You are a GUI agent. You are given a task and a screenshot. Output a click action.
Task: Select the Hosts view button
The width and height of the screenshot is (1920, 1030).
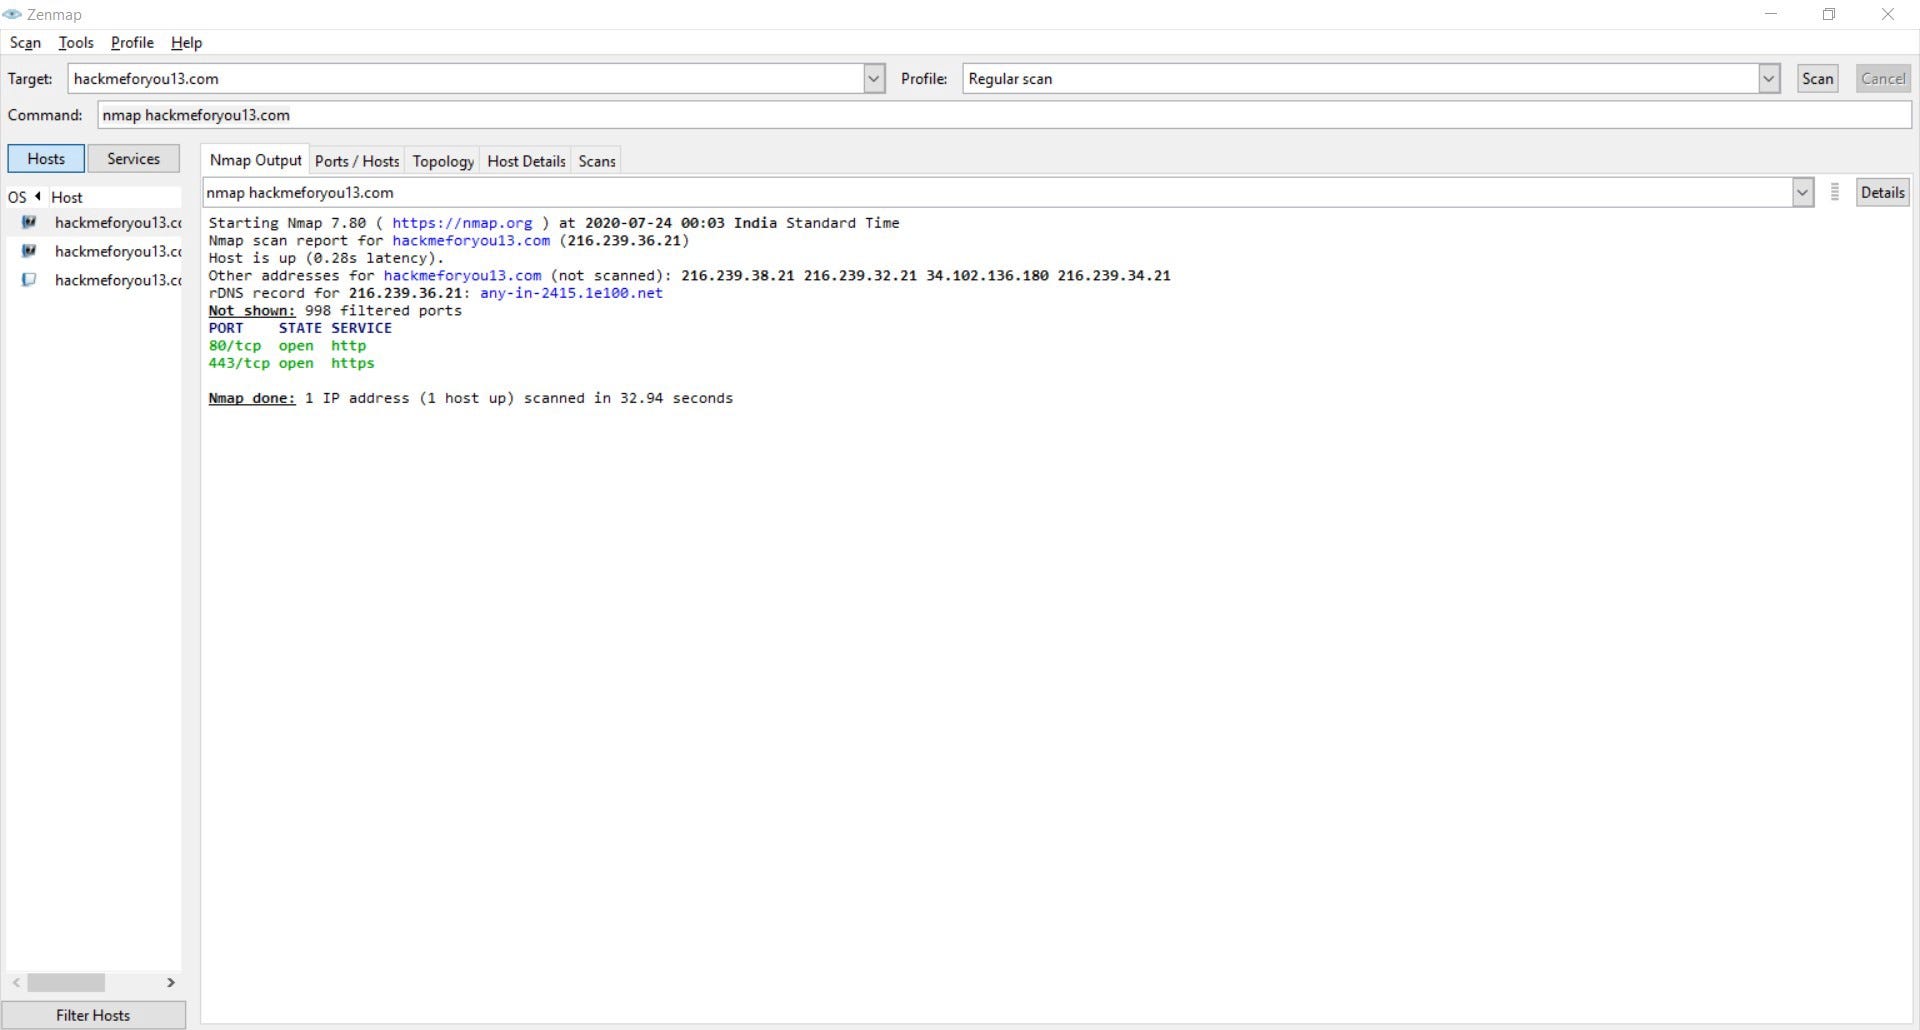tap(46, 158)
